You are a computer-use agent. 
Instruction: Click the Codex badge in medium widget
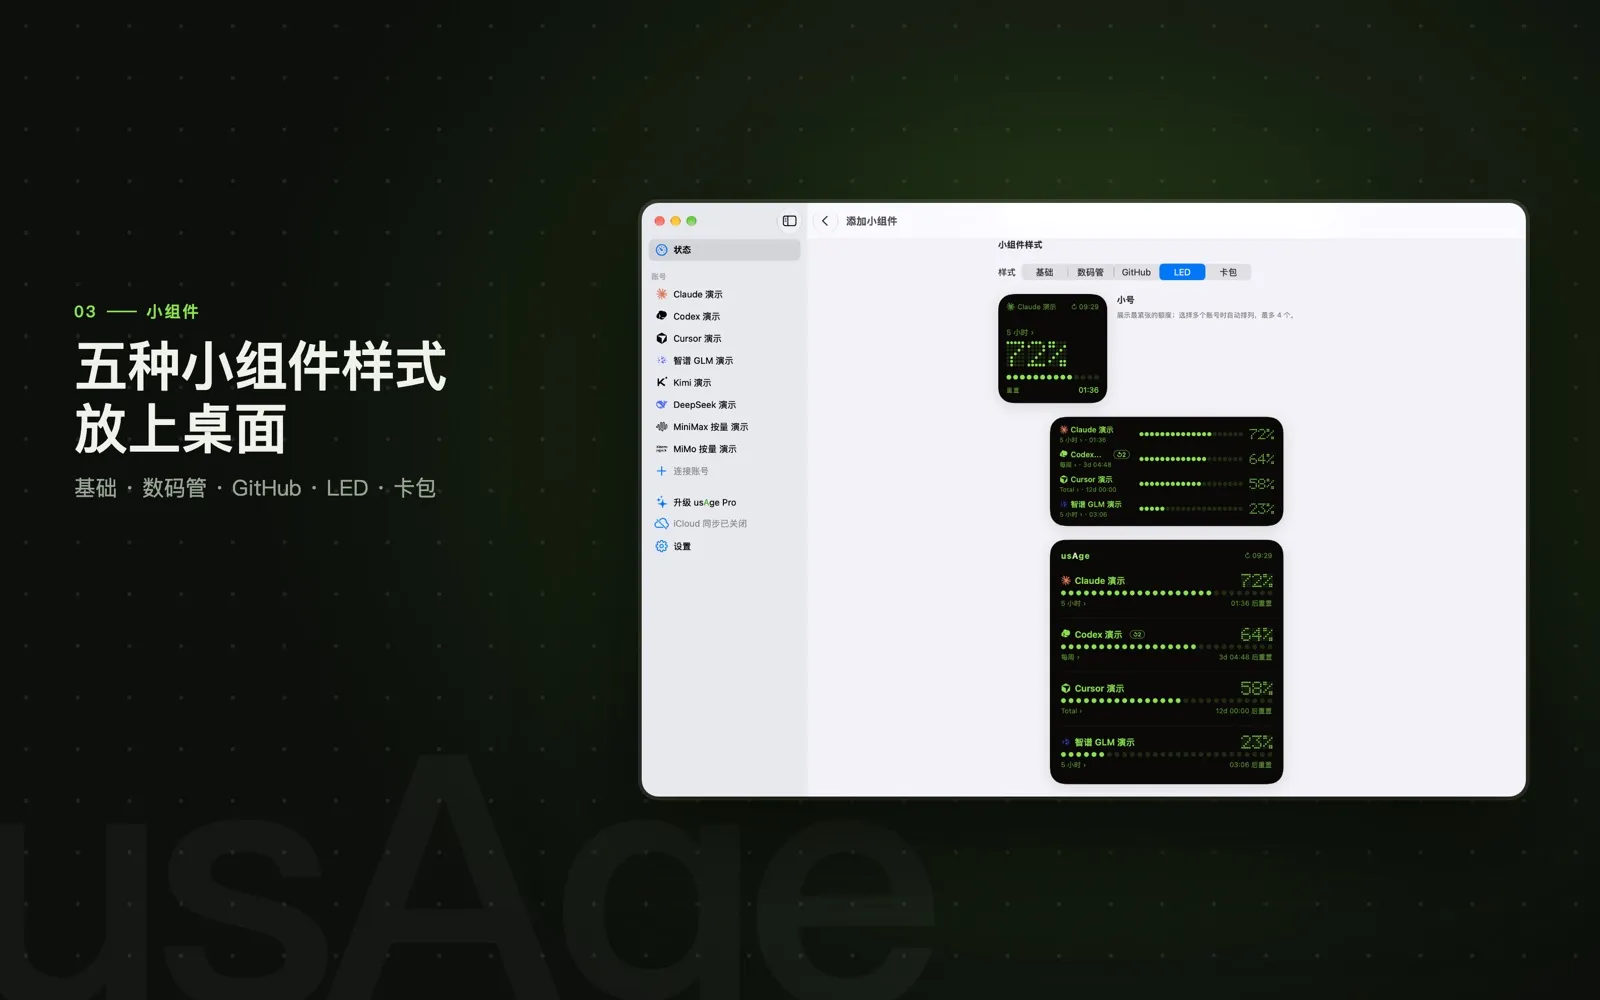click(1121, 454)
